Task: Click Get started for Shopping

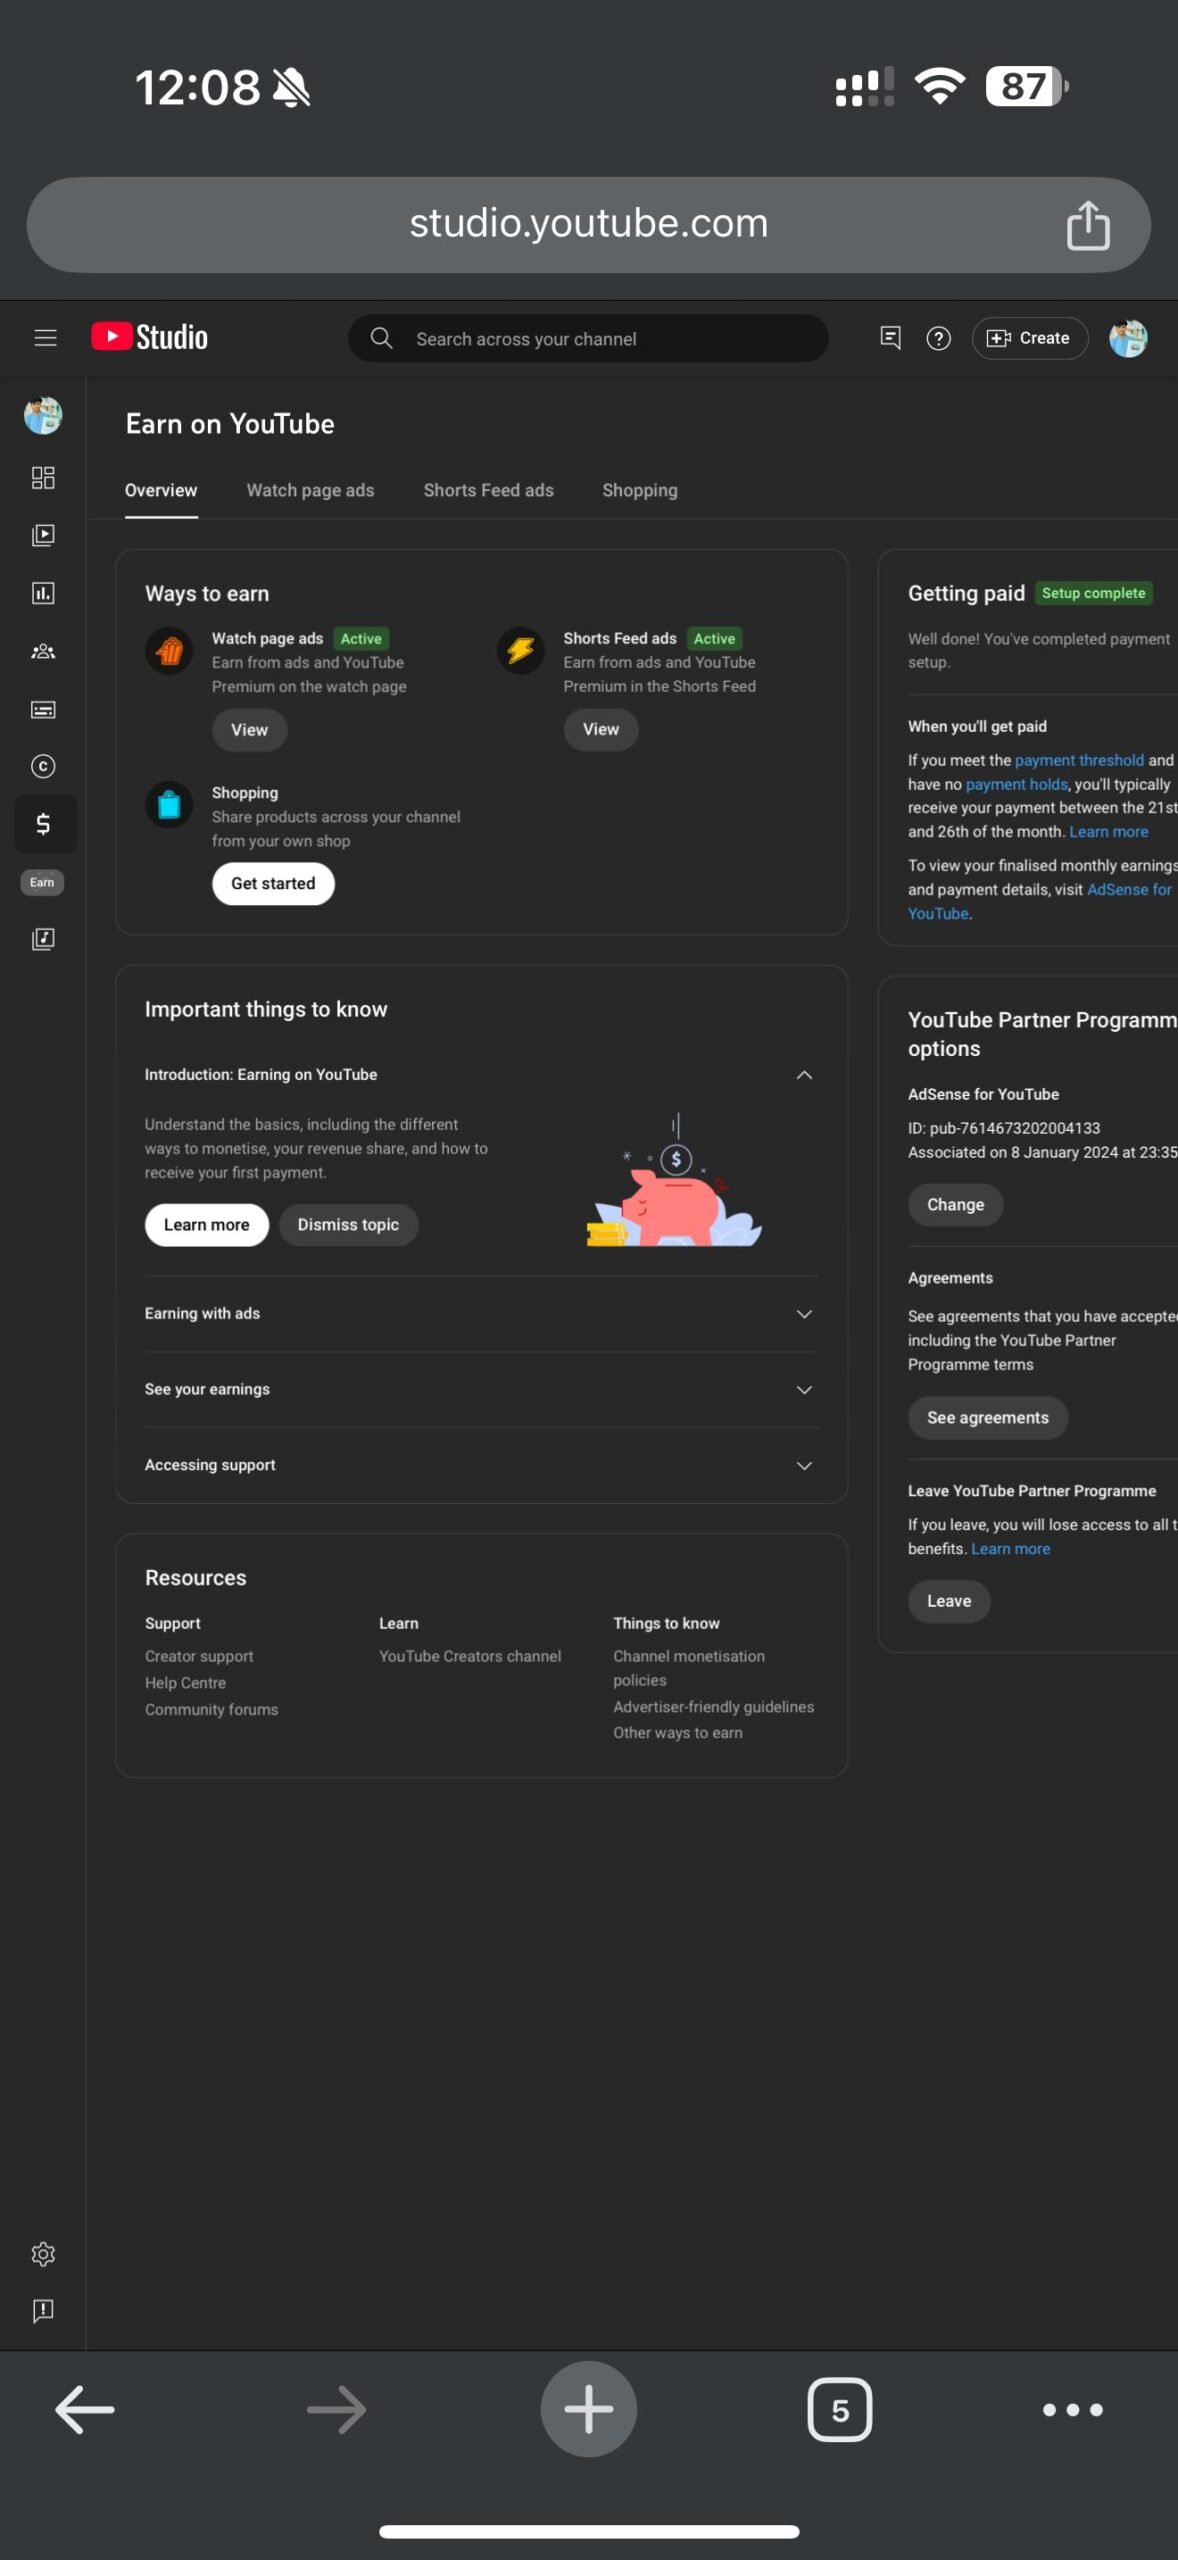Action: coord(273,884)
